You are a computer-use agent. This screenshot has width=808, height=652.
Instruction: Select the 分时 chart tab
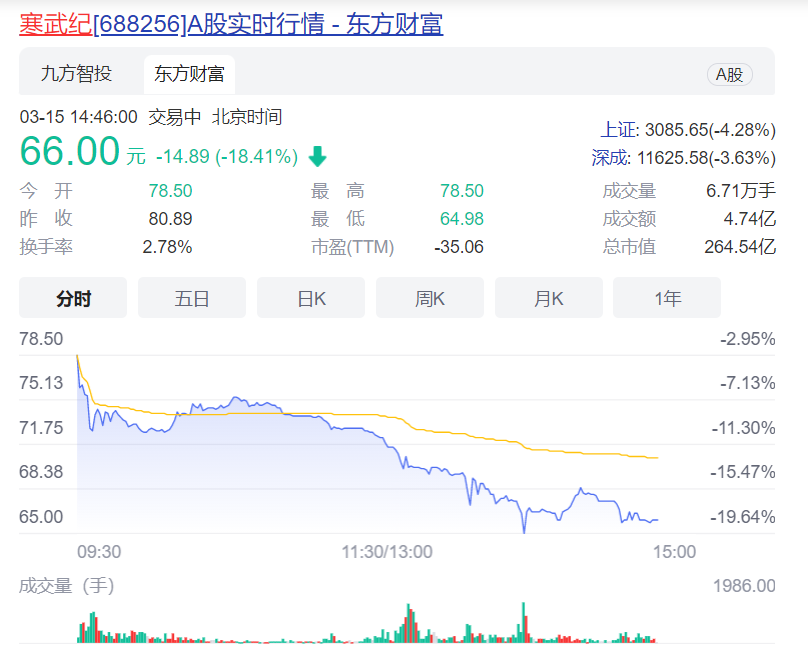click(x=73, y=298)
